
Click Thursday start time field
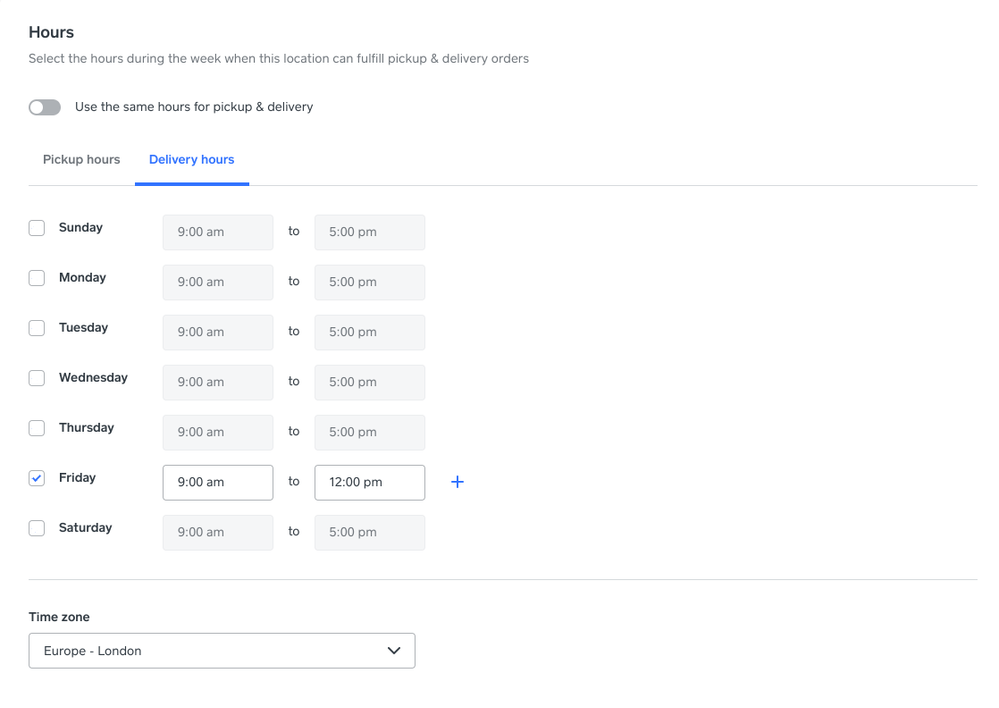pyautogui.click(x=217, y=432)
